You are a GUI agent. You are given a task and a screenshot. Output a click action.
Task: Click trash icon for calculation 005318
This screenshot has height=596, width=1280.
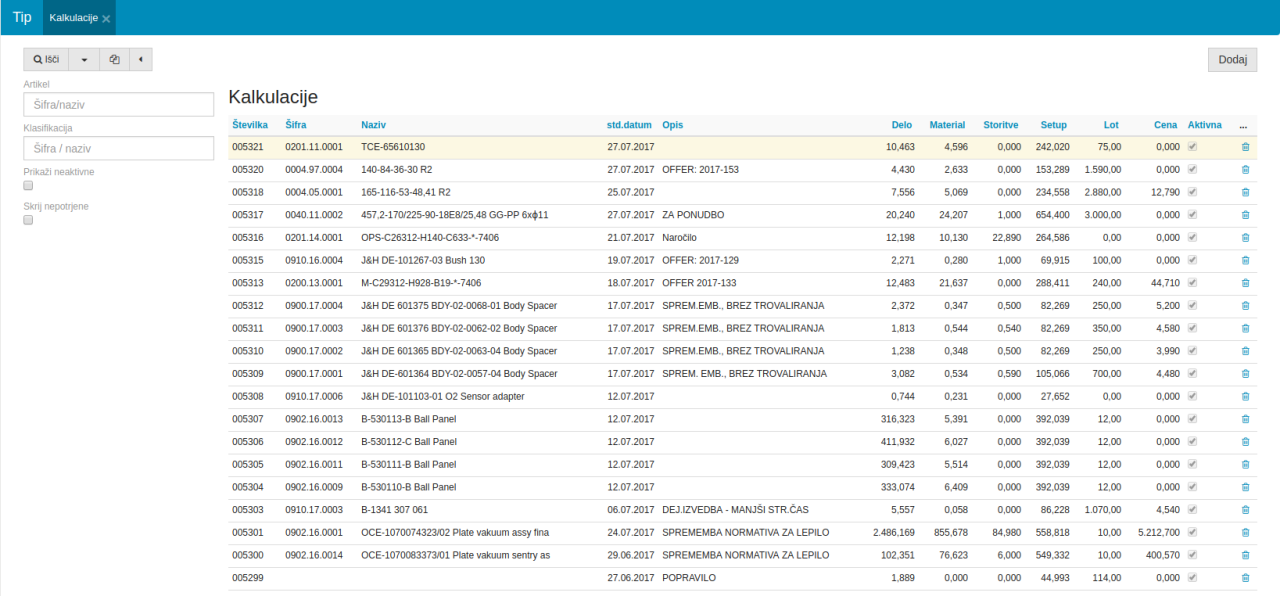click(1245, 192)
